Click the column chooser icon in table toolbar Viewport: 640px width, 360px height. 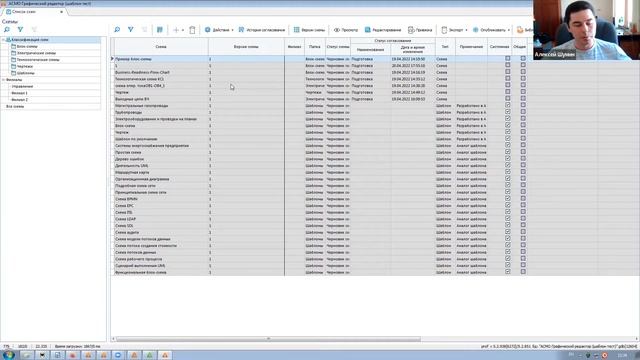coord(160,30)
